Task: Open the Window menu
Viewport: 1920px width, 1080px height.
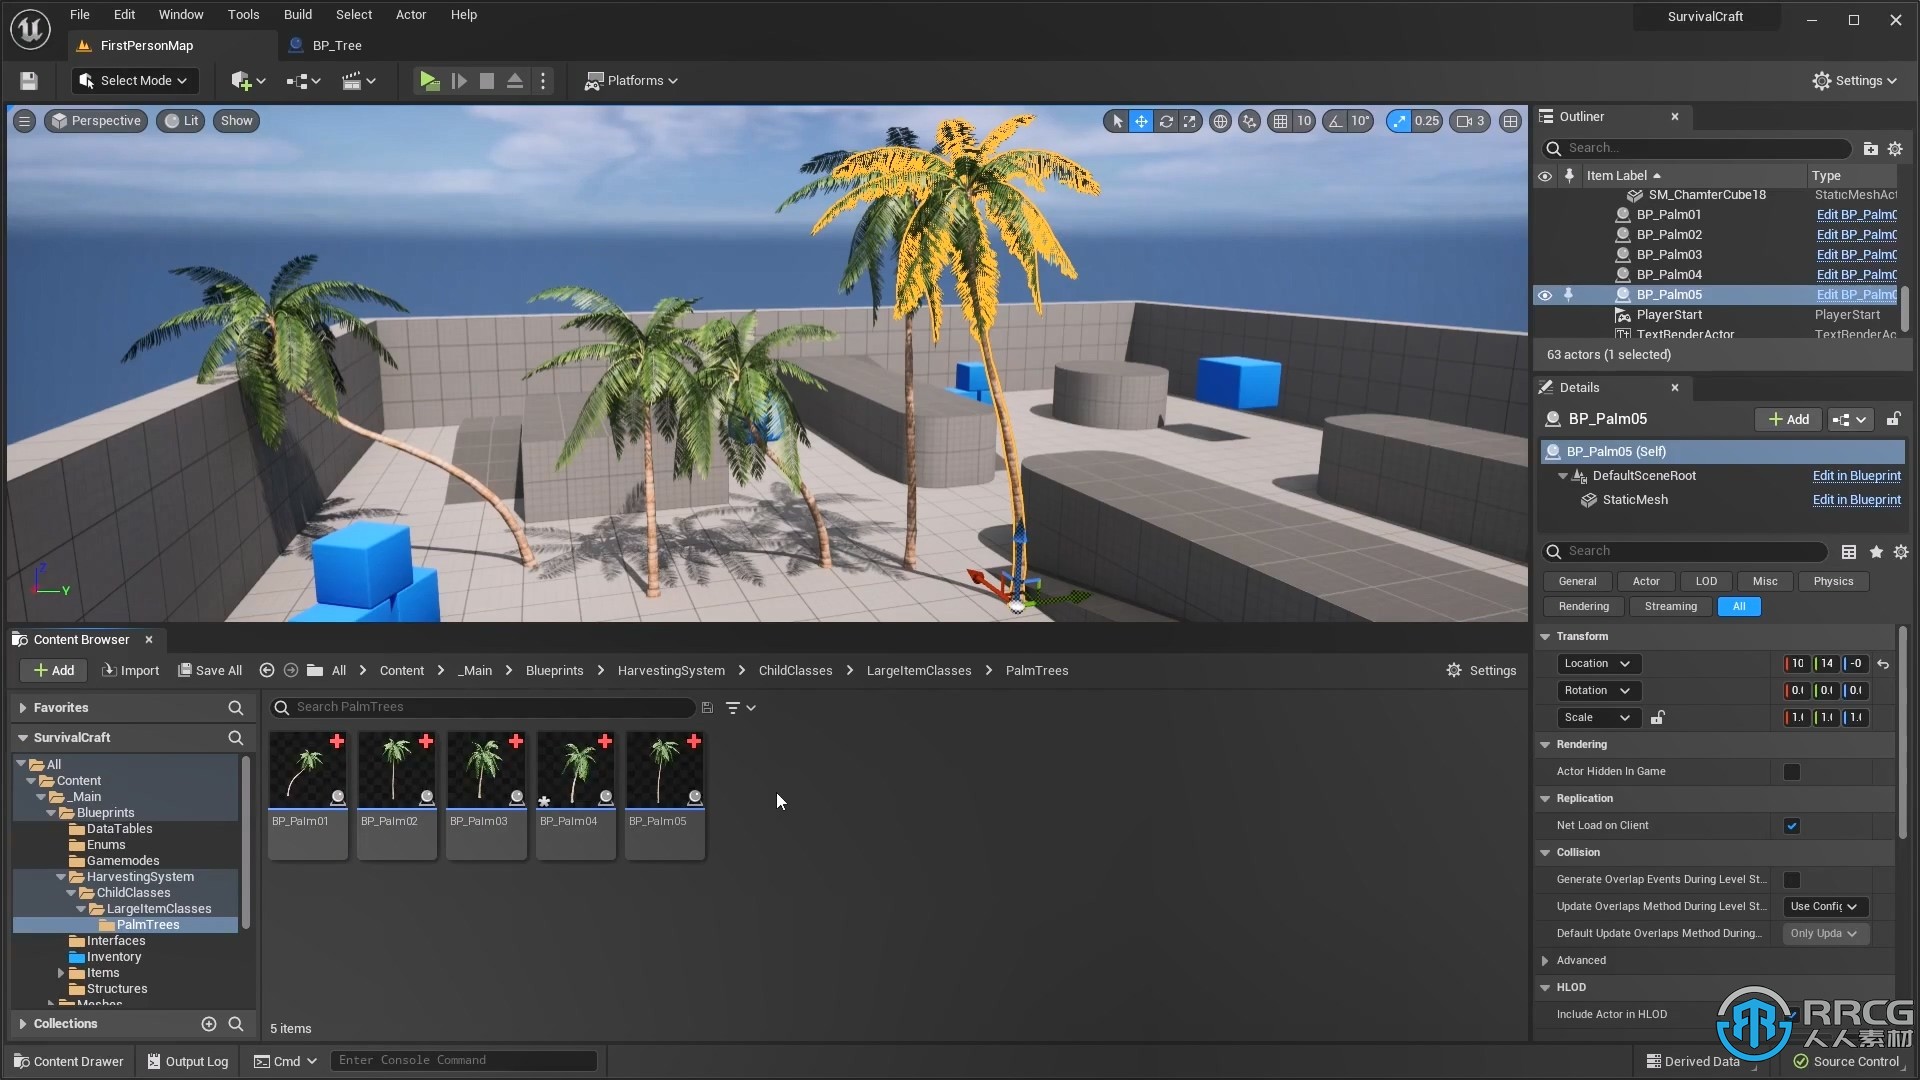Action: (182, 15)
